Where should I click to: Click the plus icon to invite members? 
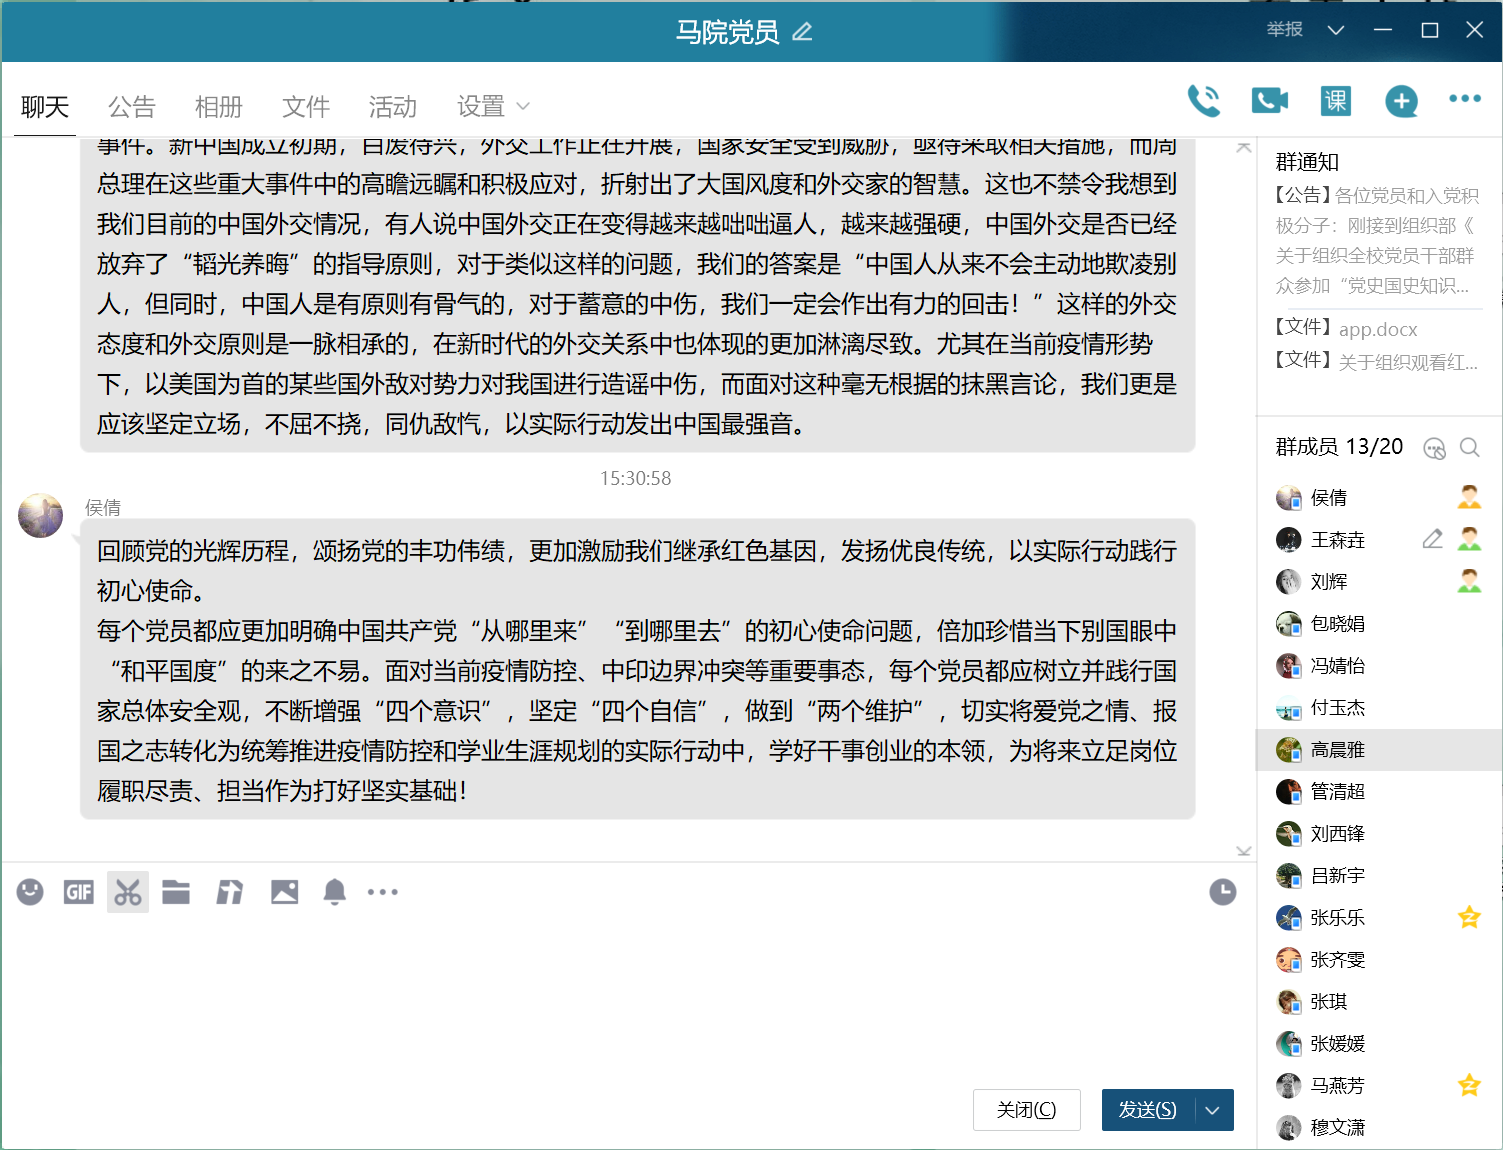click(x=1401, y=101)
